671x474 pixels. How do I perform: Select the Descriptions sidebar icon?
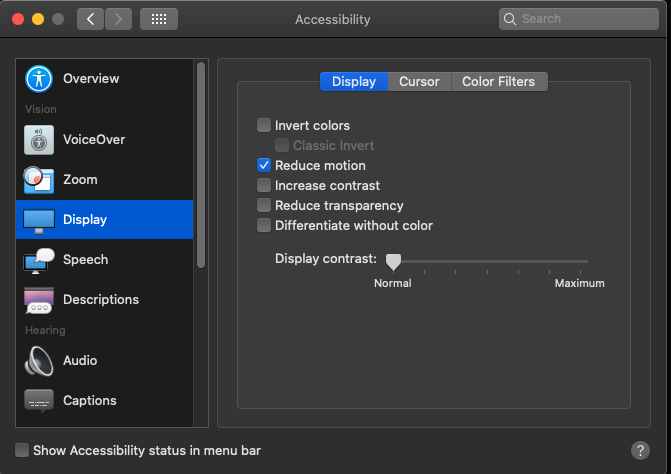[39, 300]
